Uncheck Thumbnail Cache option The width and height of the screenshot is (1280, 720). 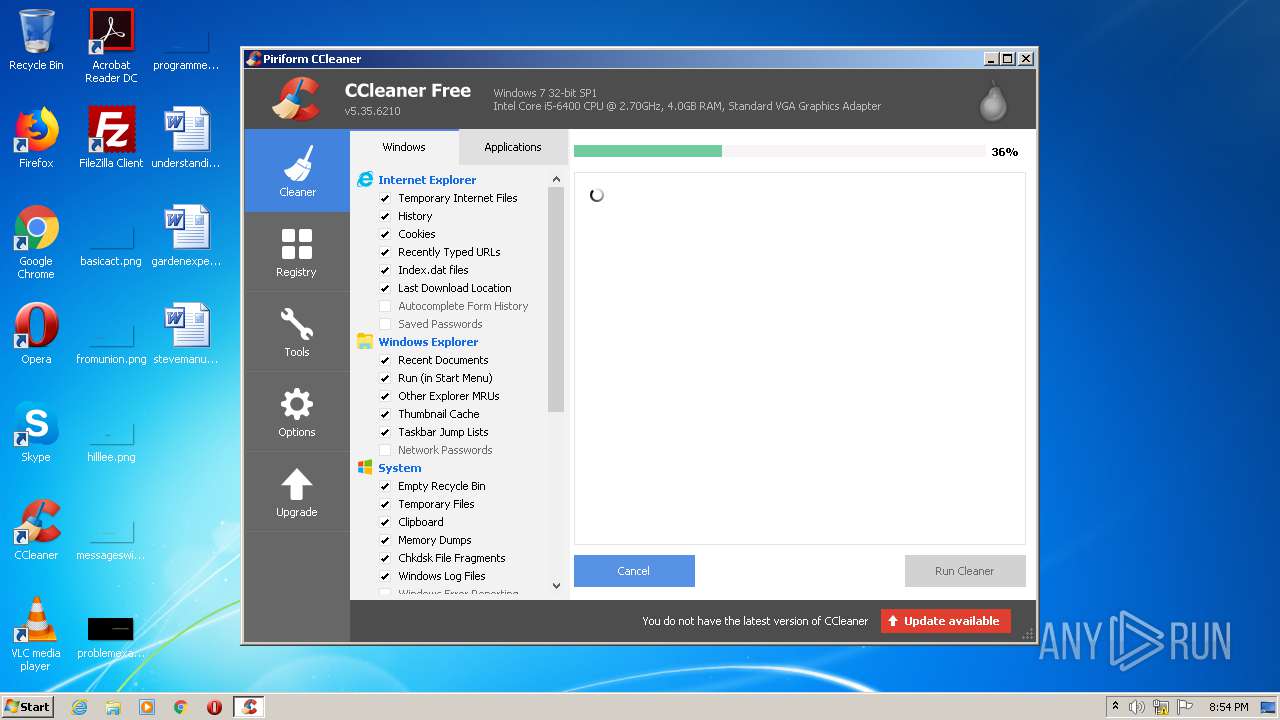(385, 414)
